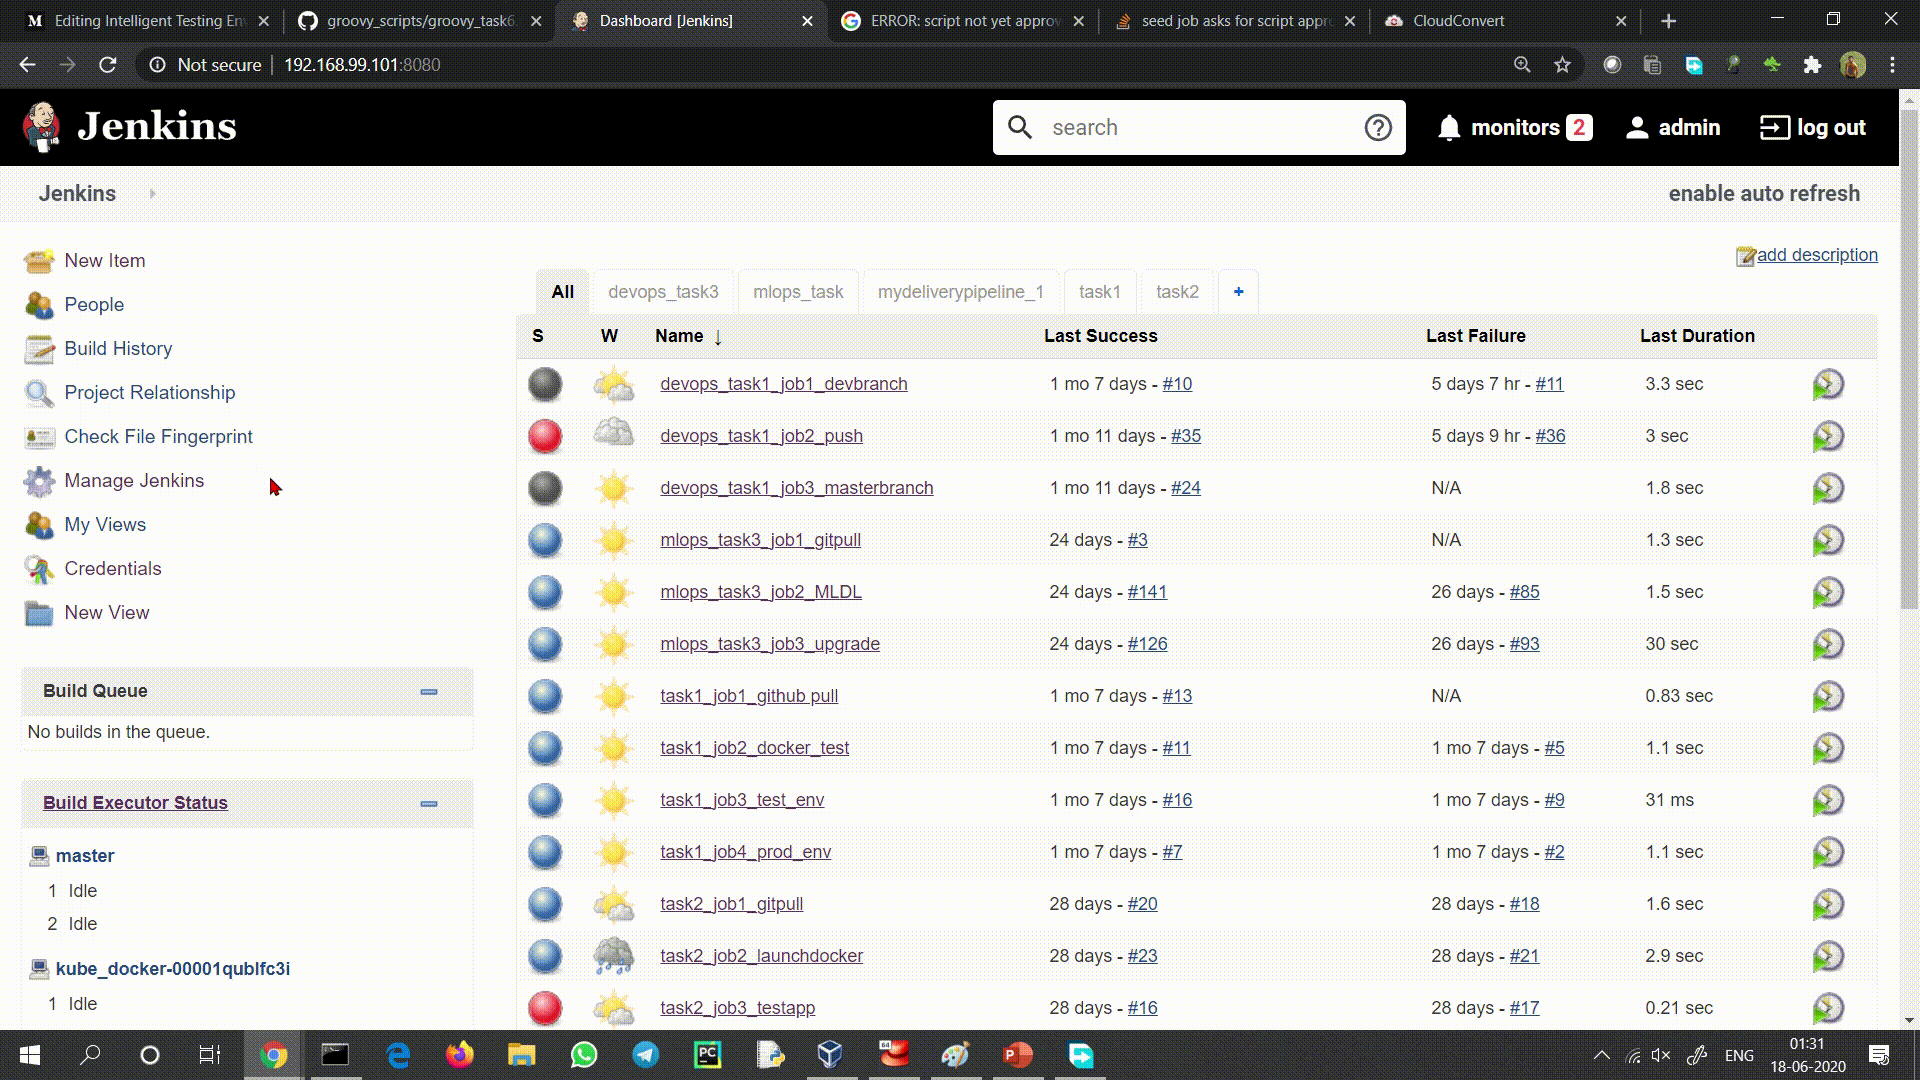
Task: Show hidden system tray icons
Action: click(1601, 1055)
